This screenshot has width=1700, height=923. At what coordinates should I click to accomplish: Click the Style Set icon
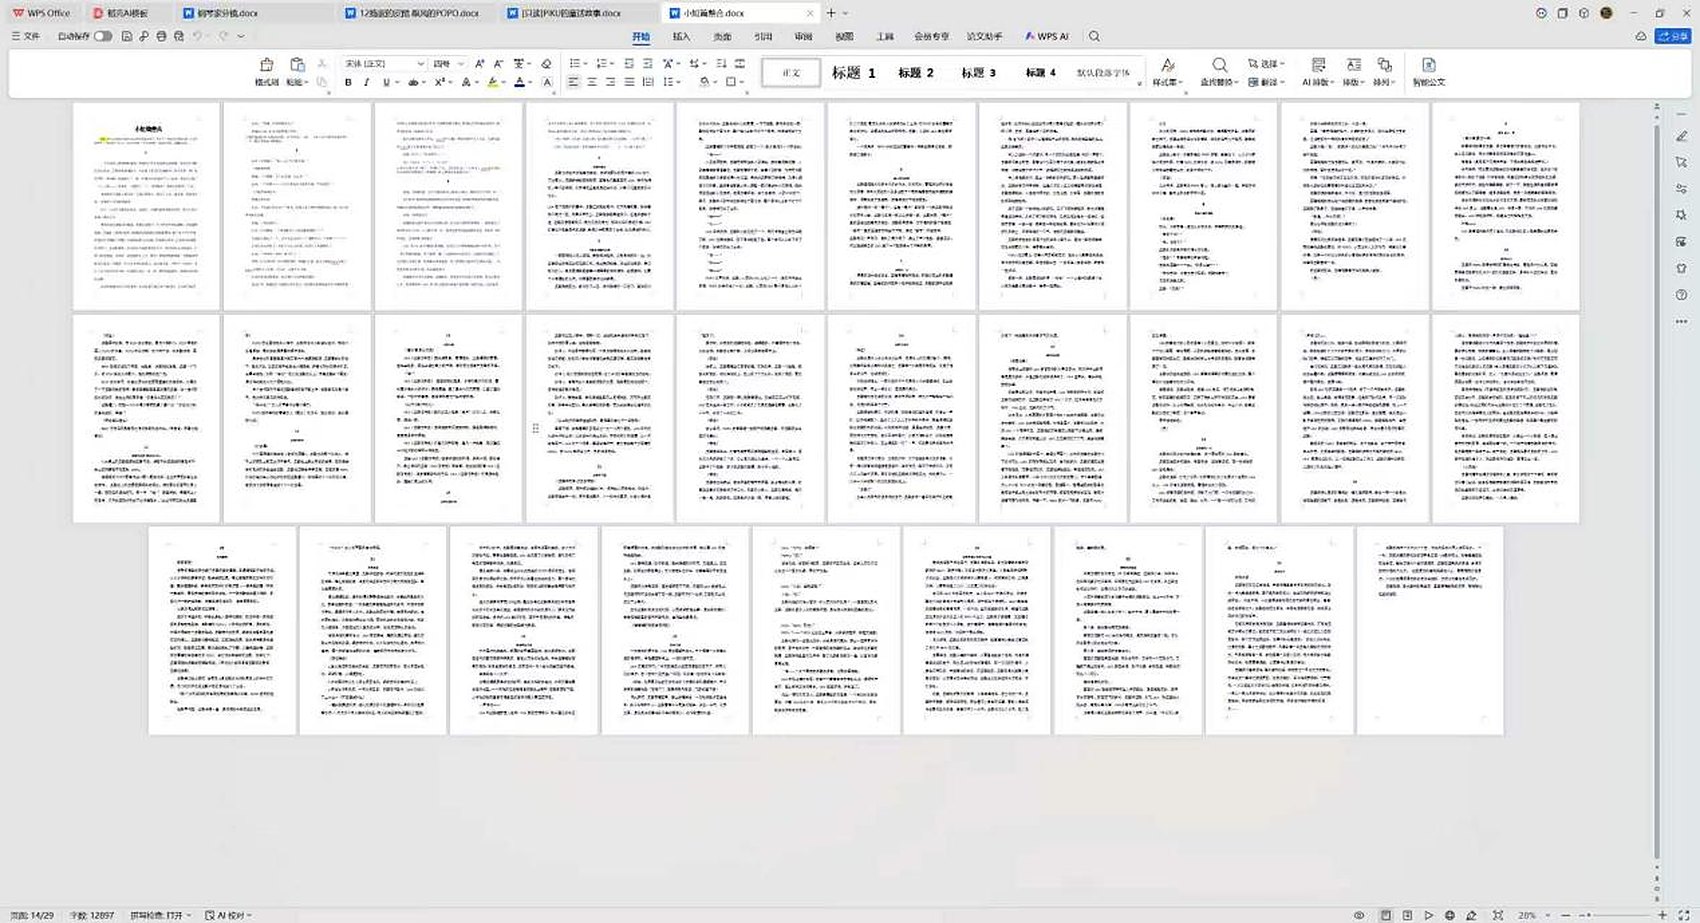pyautogui.click(x=1167, y=65)
